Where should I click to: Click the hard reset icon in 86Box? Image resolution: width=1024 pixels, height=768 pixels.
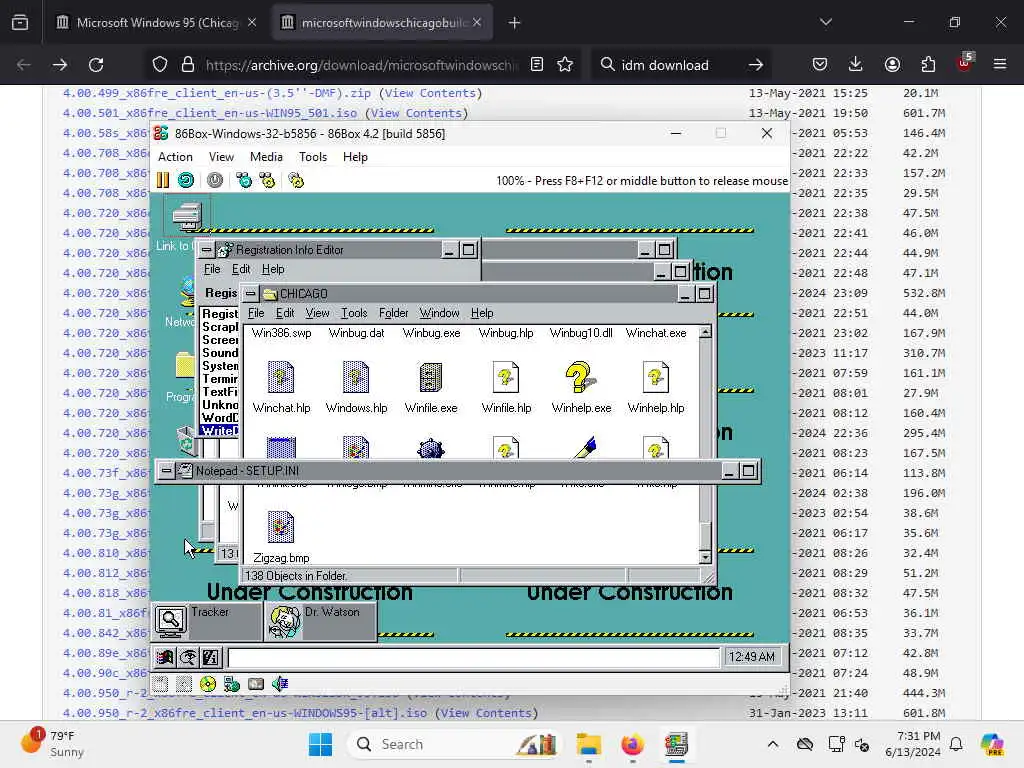186,180
